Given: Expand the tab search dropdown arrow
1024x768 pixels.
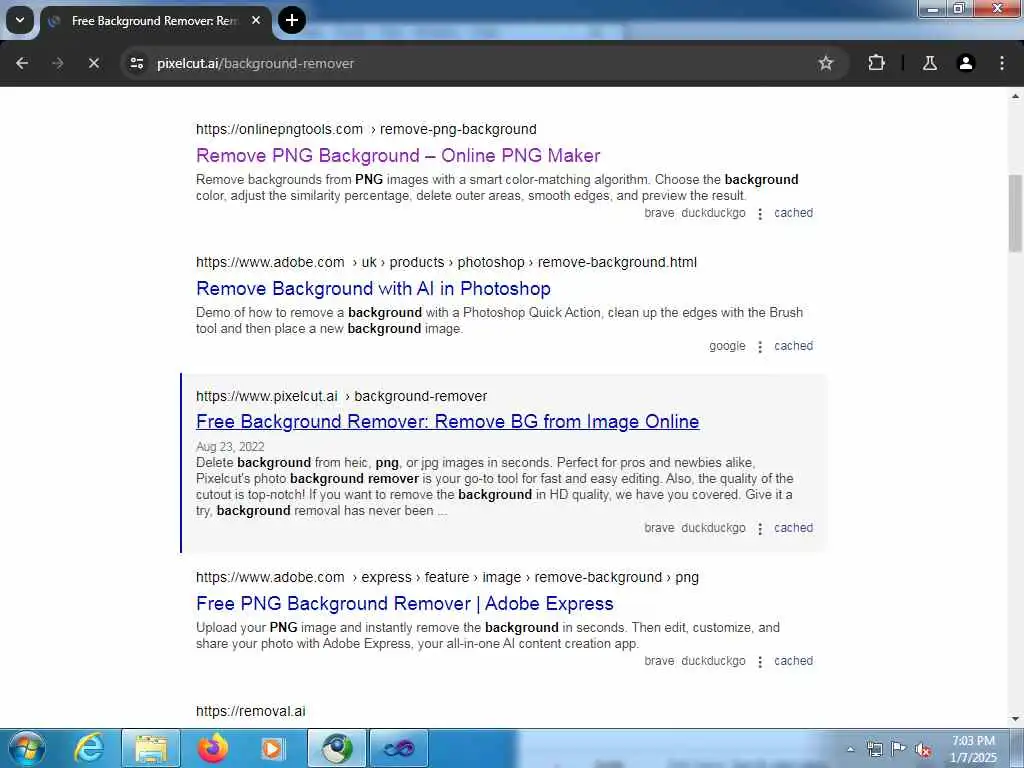Looking at the screenshot, I should (20, 20).
